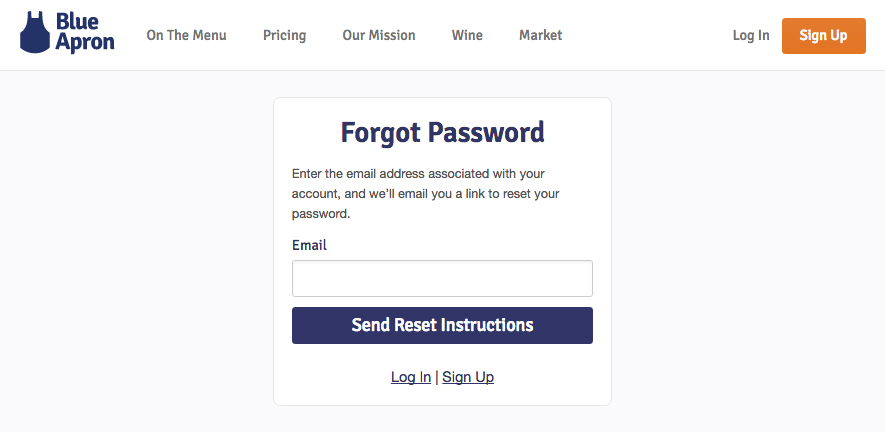This screenshot has width=885, height=432.
Task: Click the word 'password.' ending the paragraph
Action: [x=321, y=215]
